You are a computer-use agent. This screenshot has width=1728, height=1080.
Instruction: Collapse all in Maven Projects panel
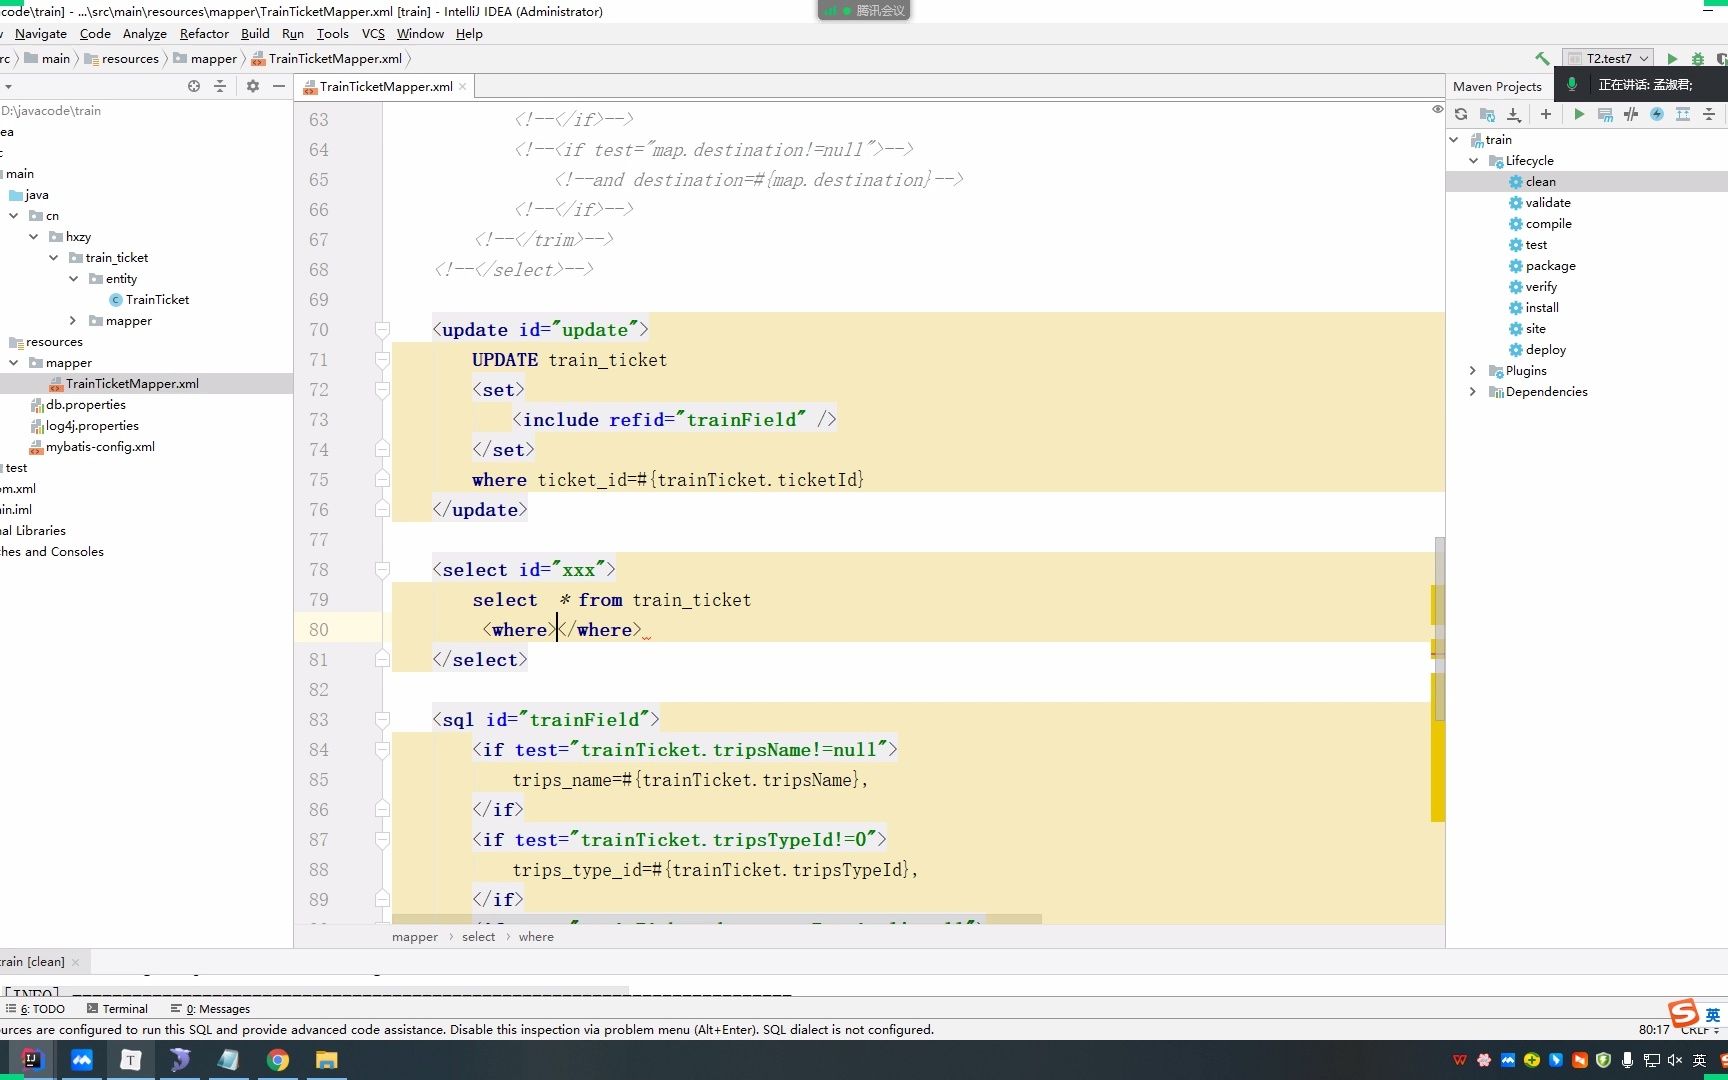pyautogui.click(x=1709, y=114)
